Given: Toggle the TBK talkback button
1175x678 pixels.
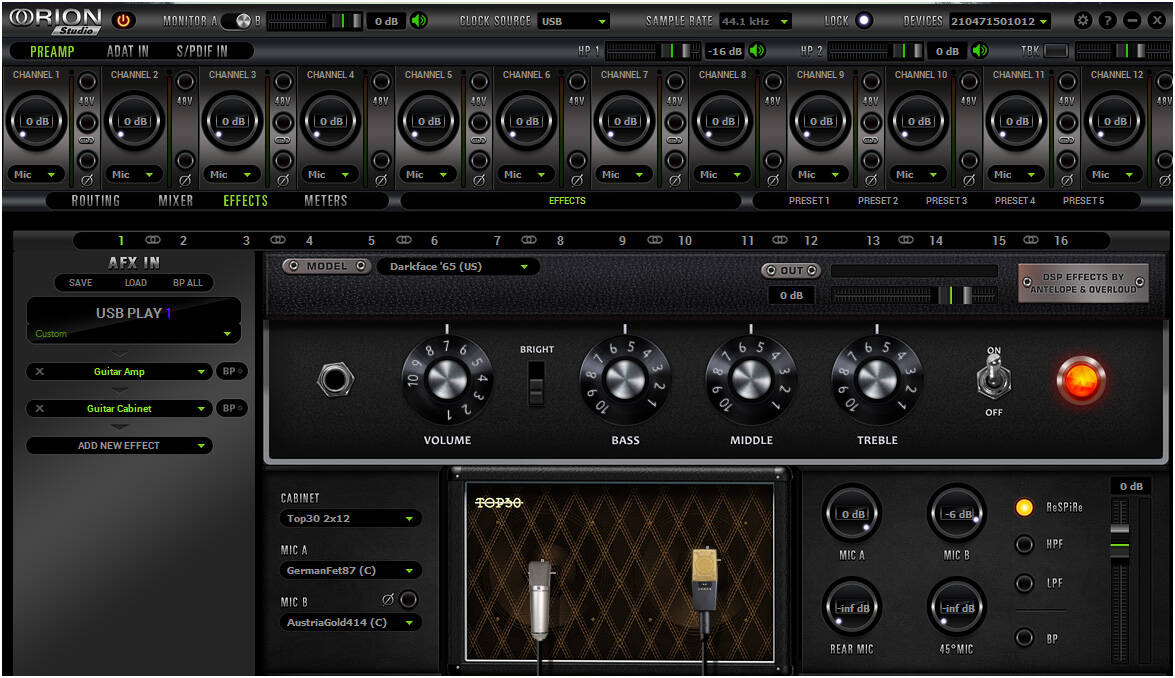Looking at the screenshot, I should [1055, 51].
